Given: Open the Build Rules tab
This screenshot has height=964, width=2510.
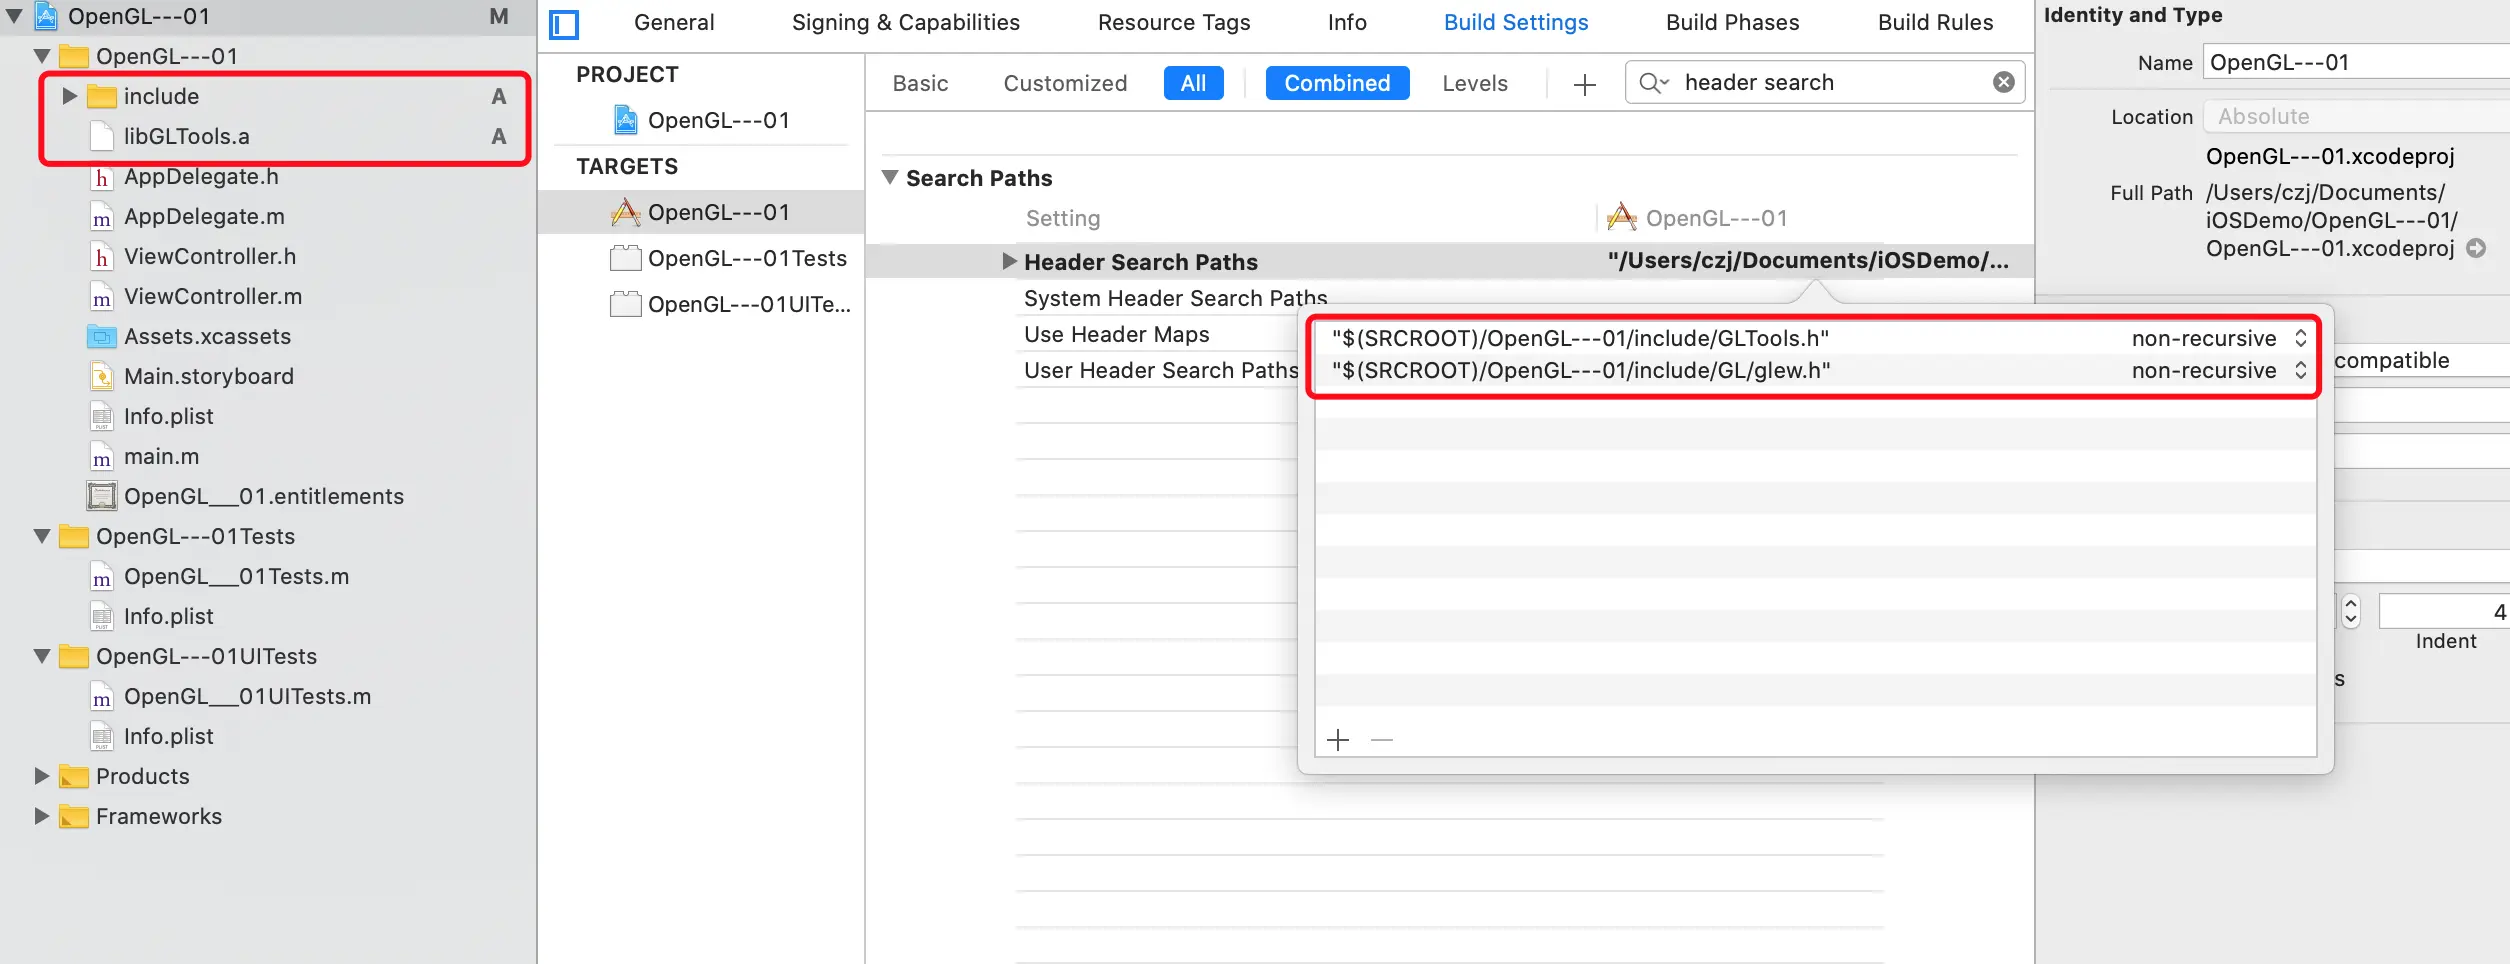Looking at the screenshot, I should click(1935, 23).
